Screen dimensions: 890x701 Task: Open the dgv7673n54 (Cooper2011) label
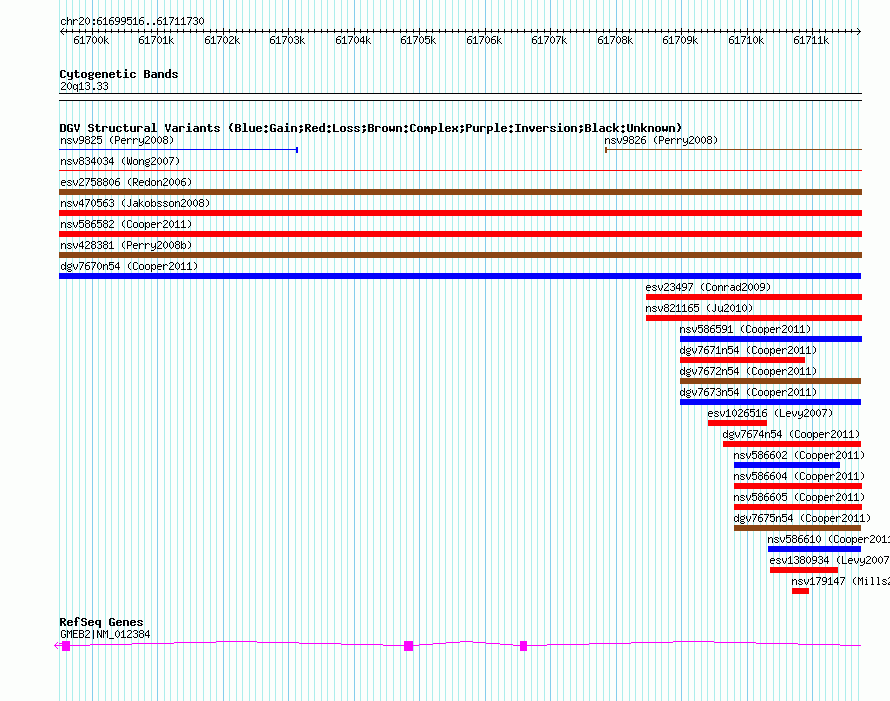pyautogui.click(x=748, y=392)
